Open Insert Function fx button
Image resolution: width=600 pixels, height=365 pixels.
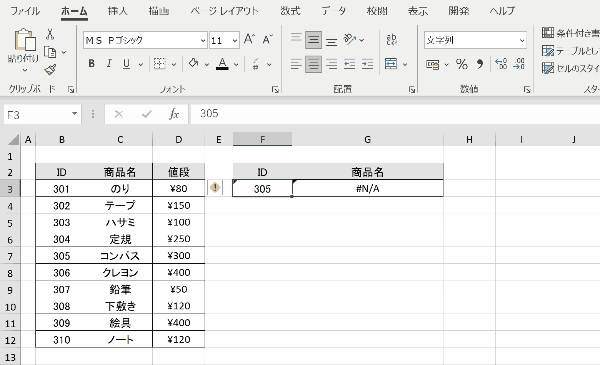[x=174, y=114]
